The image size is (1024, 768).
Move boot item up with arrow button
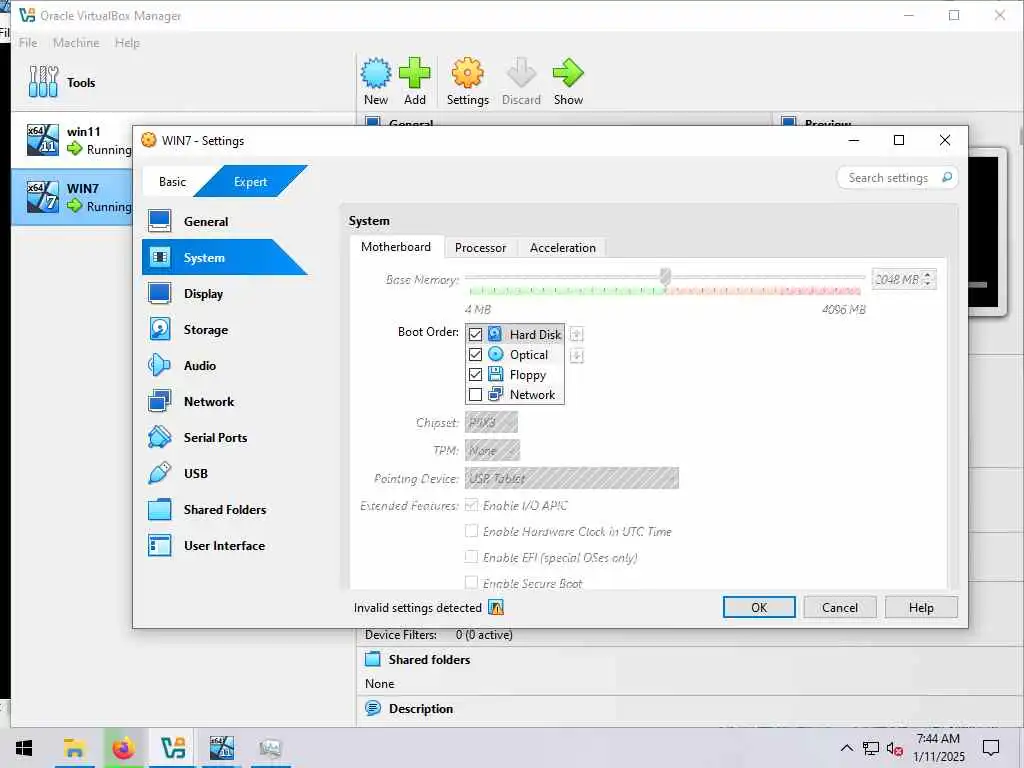[x=576, y=334]
